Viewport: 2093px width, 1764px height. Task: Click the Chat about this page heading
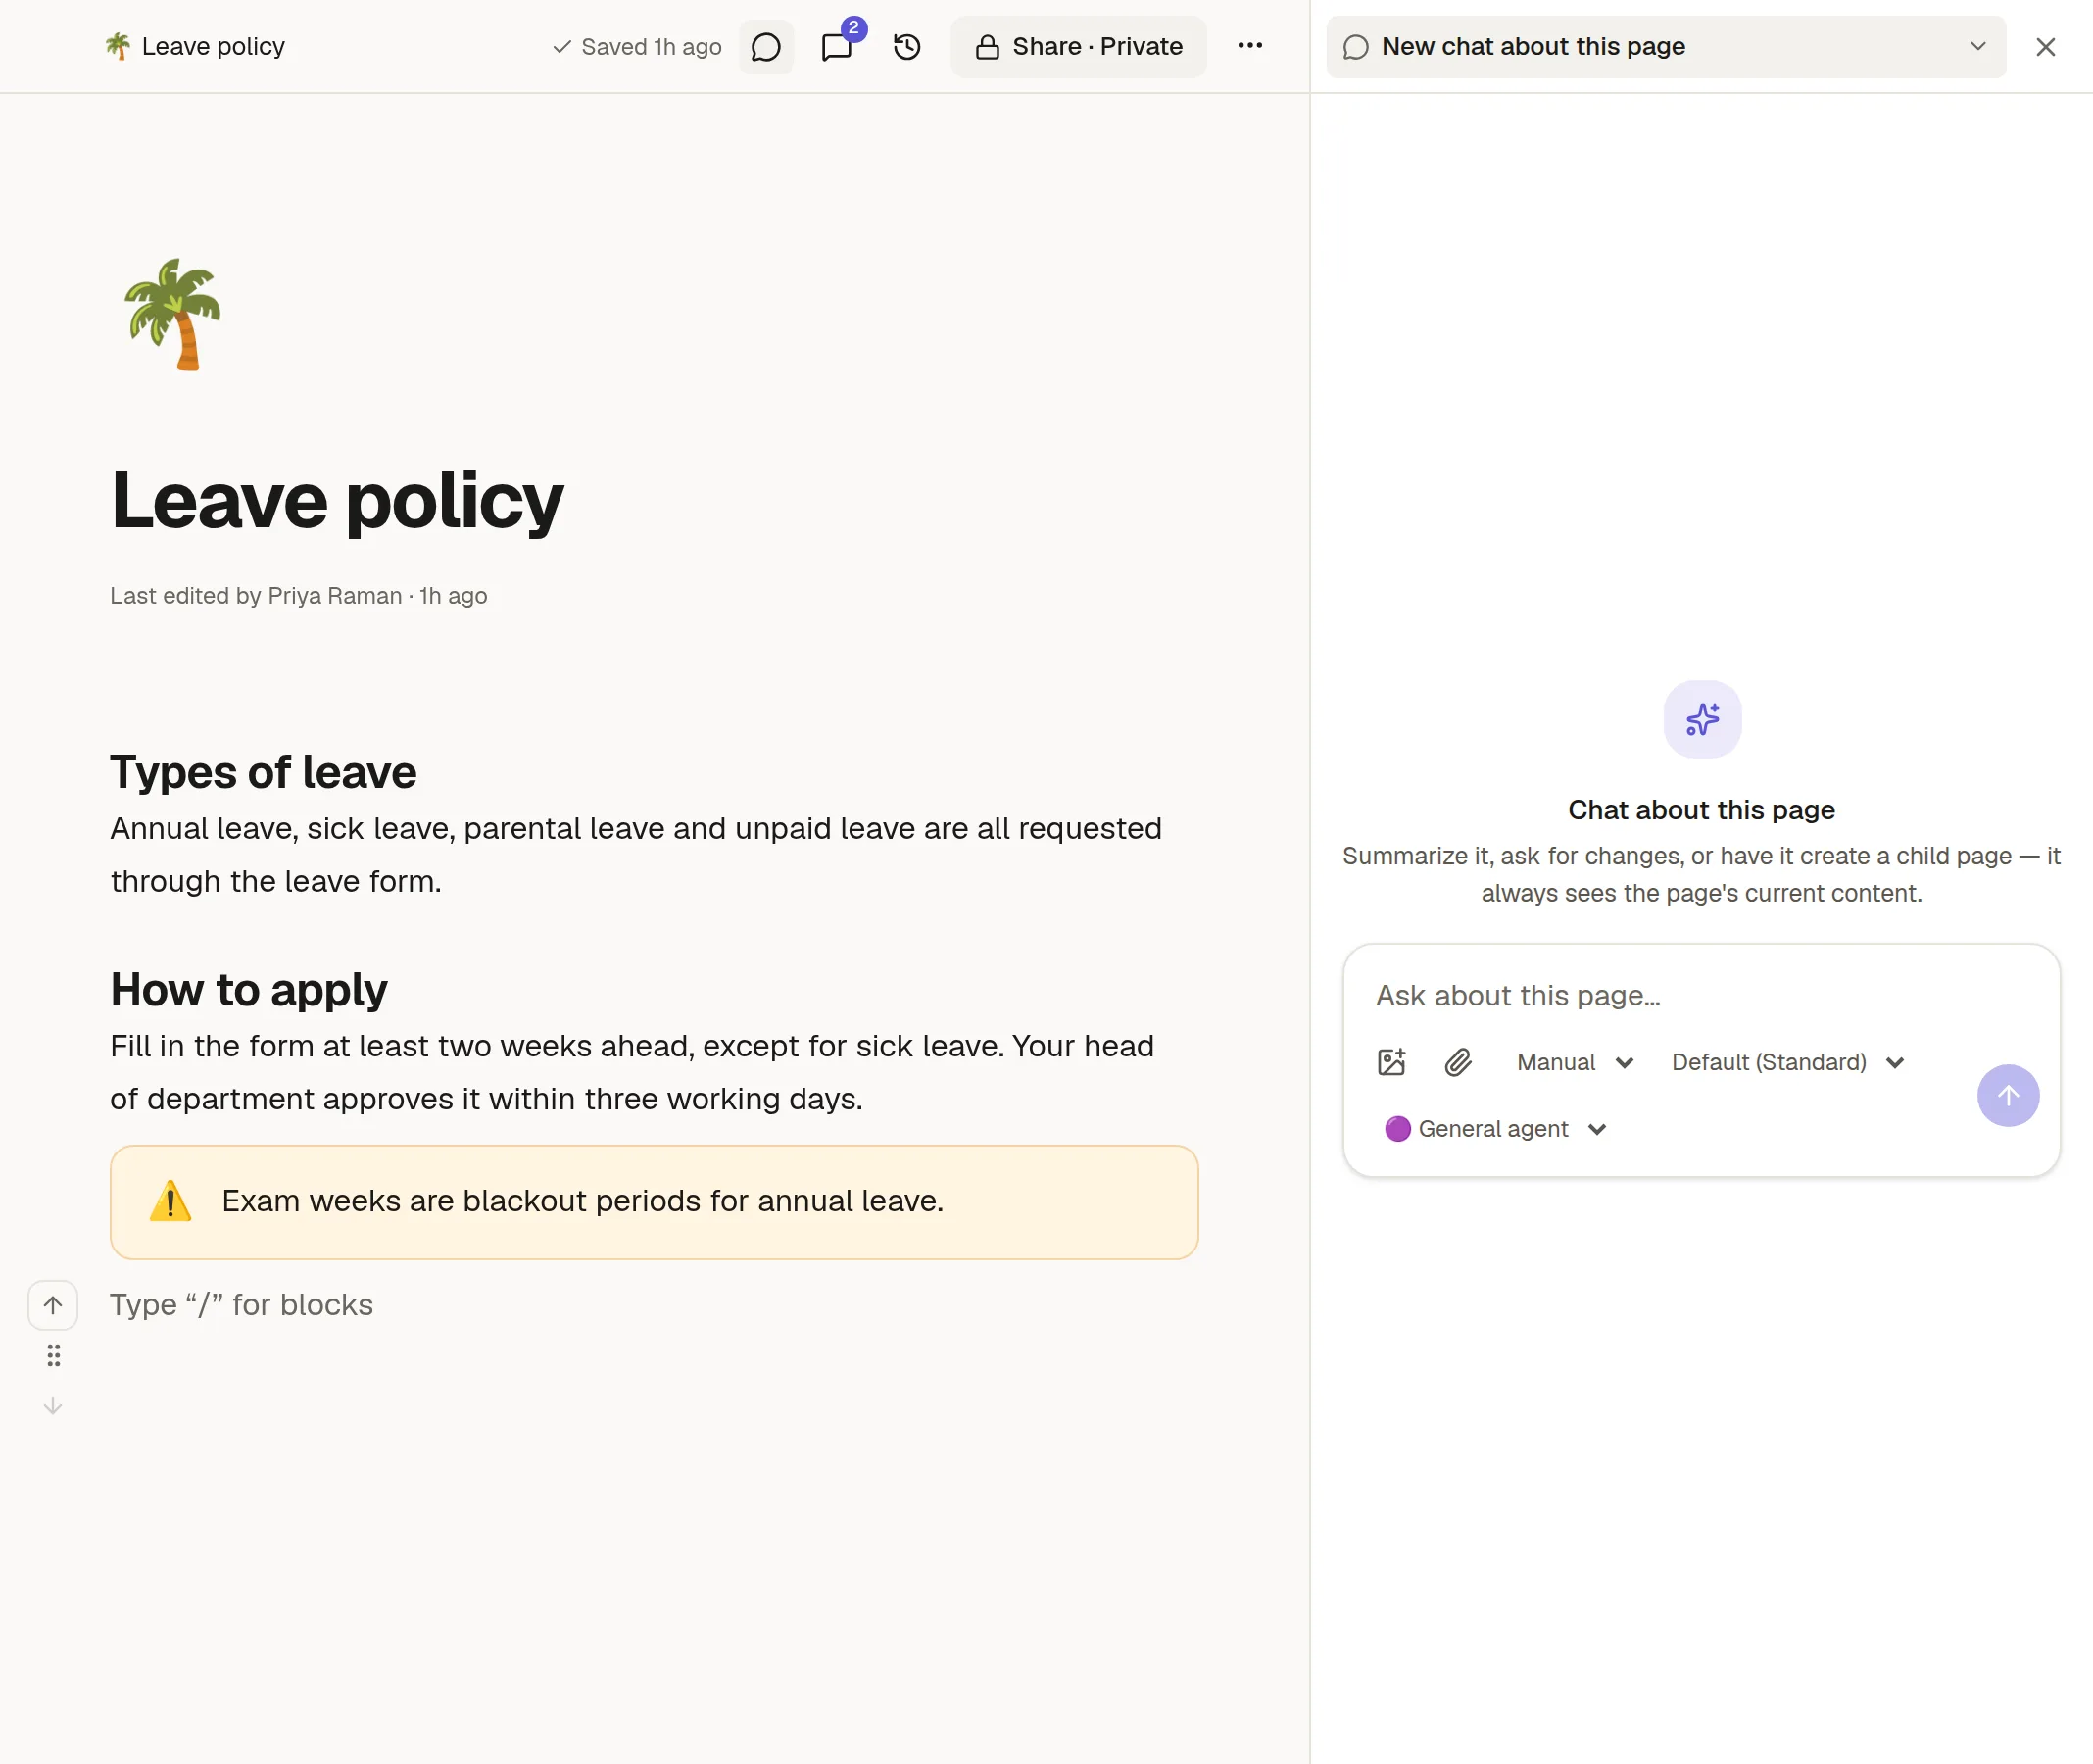pyautogui.click(x=1701, y=810)
